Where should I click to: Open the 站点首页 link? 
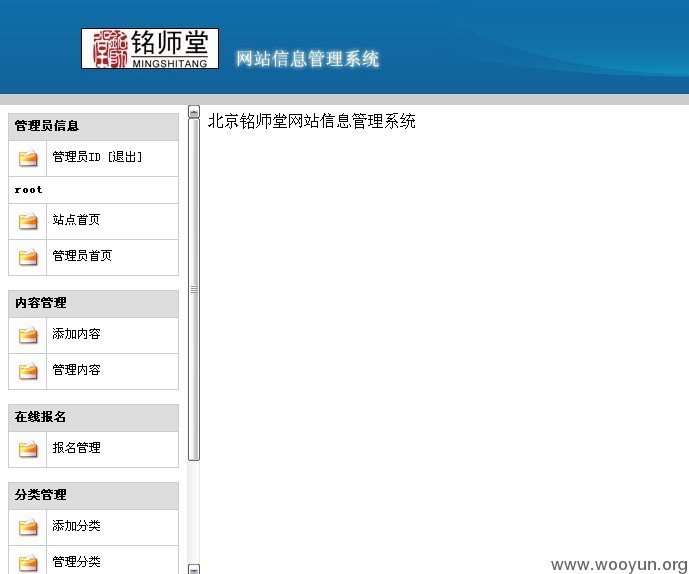tap(76, 219)
